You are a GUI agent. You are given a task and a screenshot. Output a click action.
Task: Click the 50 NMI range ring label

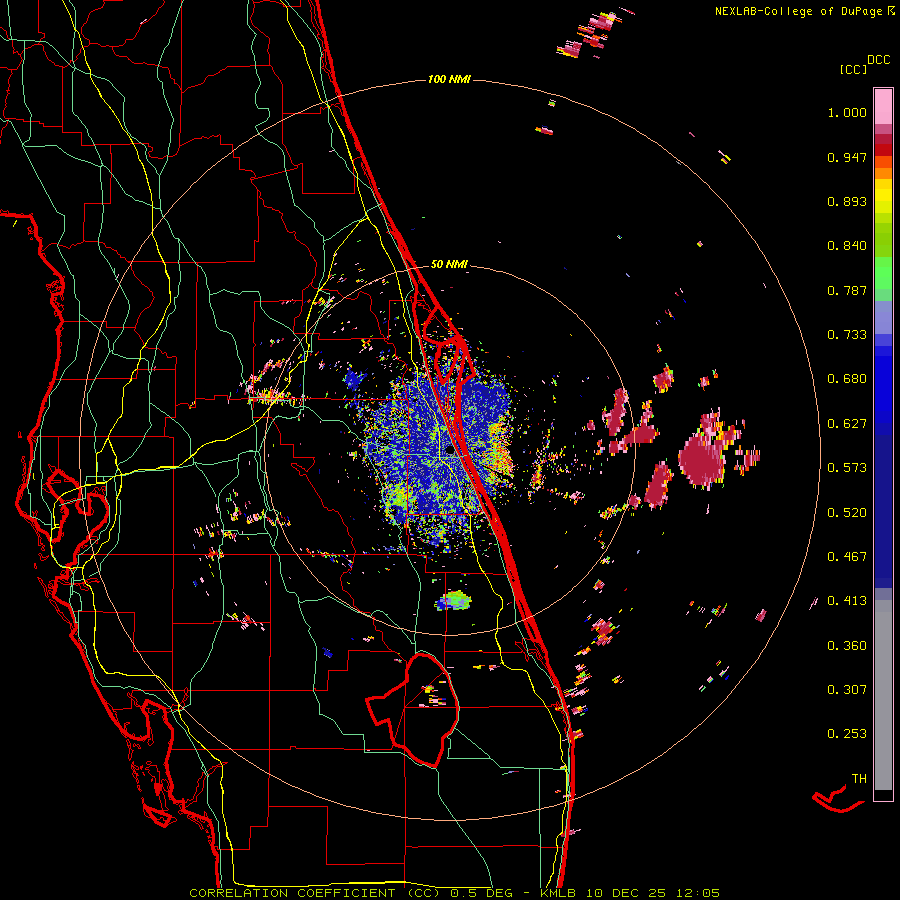click(449, 265)
